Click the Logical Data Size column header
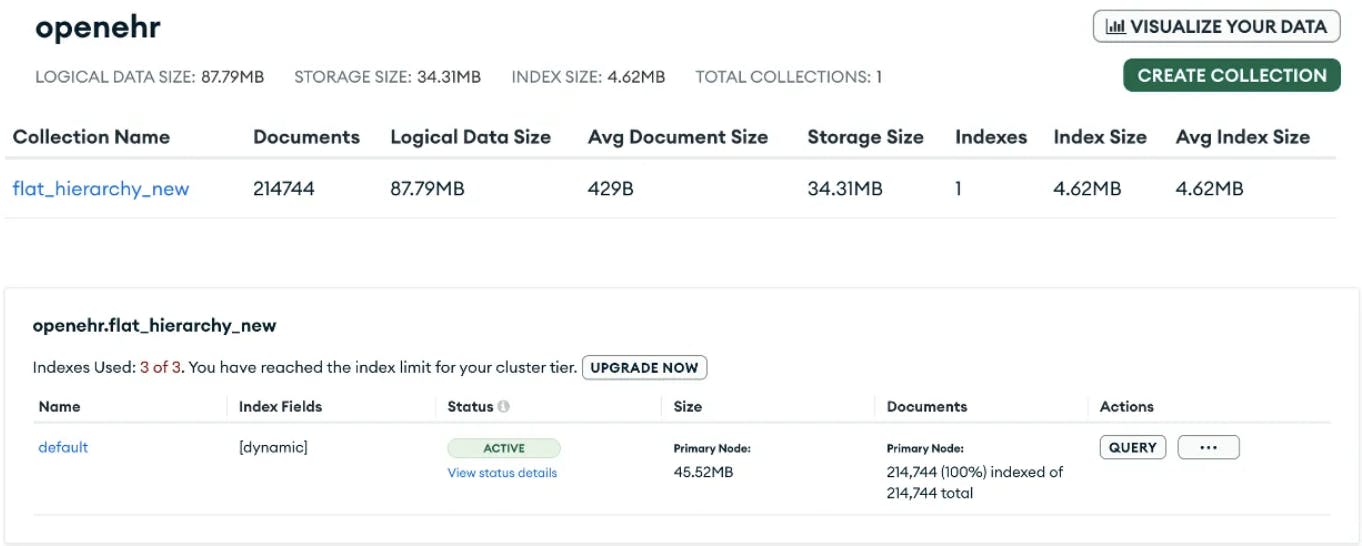The height and width of the screenshot is (546, 1362). 470,137
